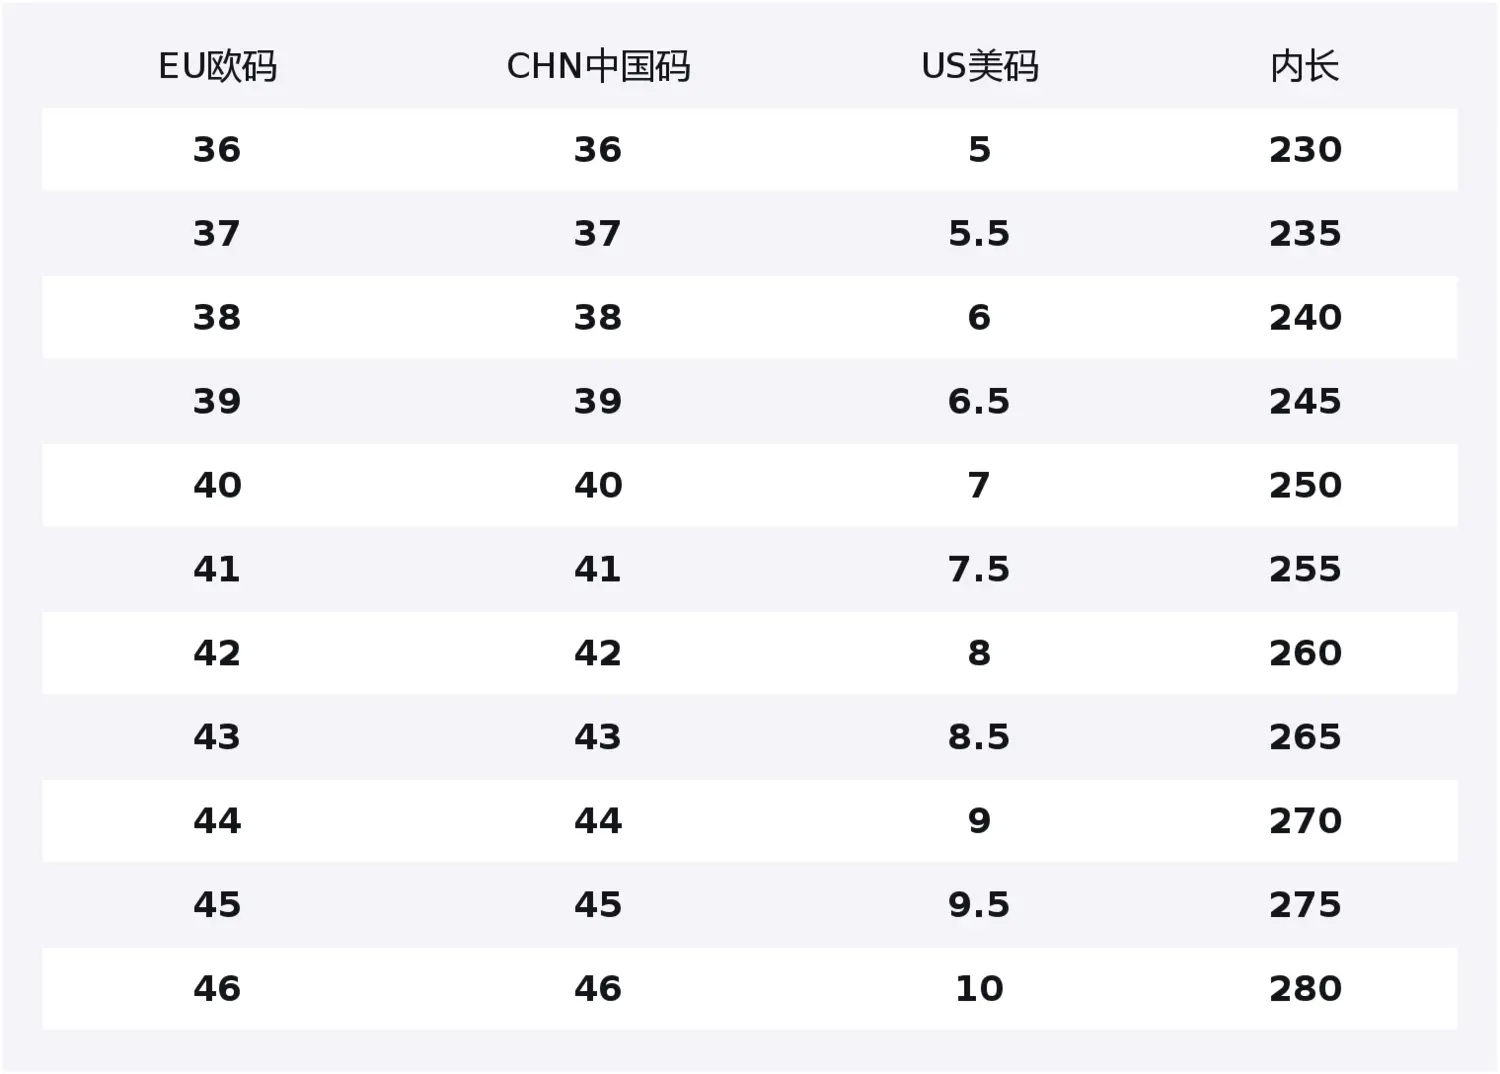Select EU size 36 cell
Image resolution: width=1500 pixels, height=1074 pixels.
point(217,150)
